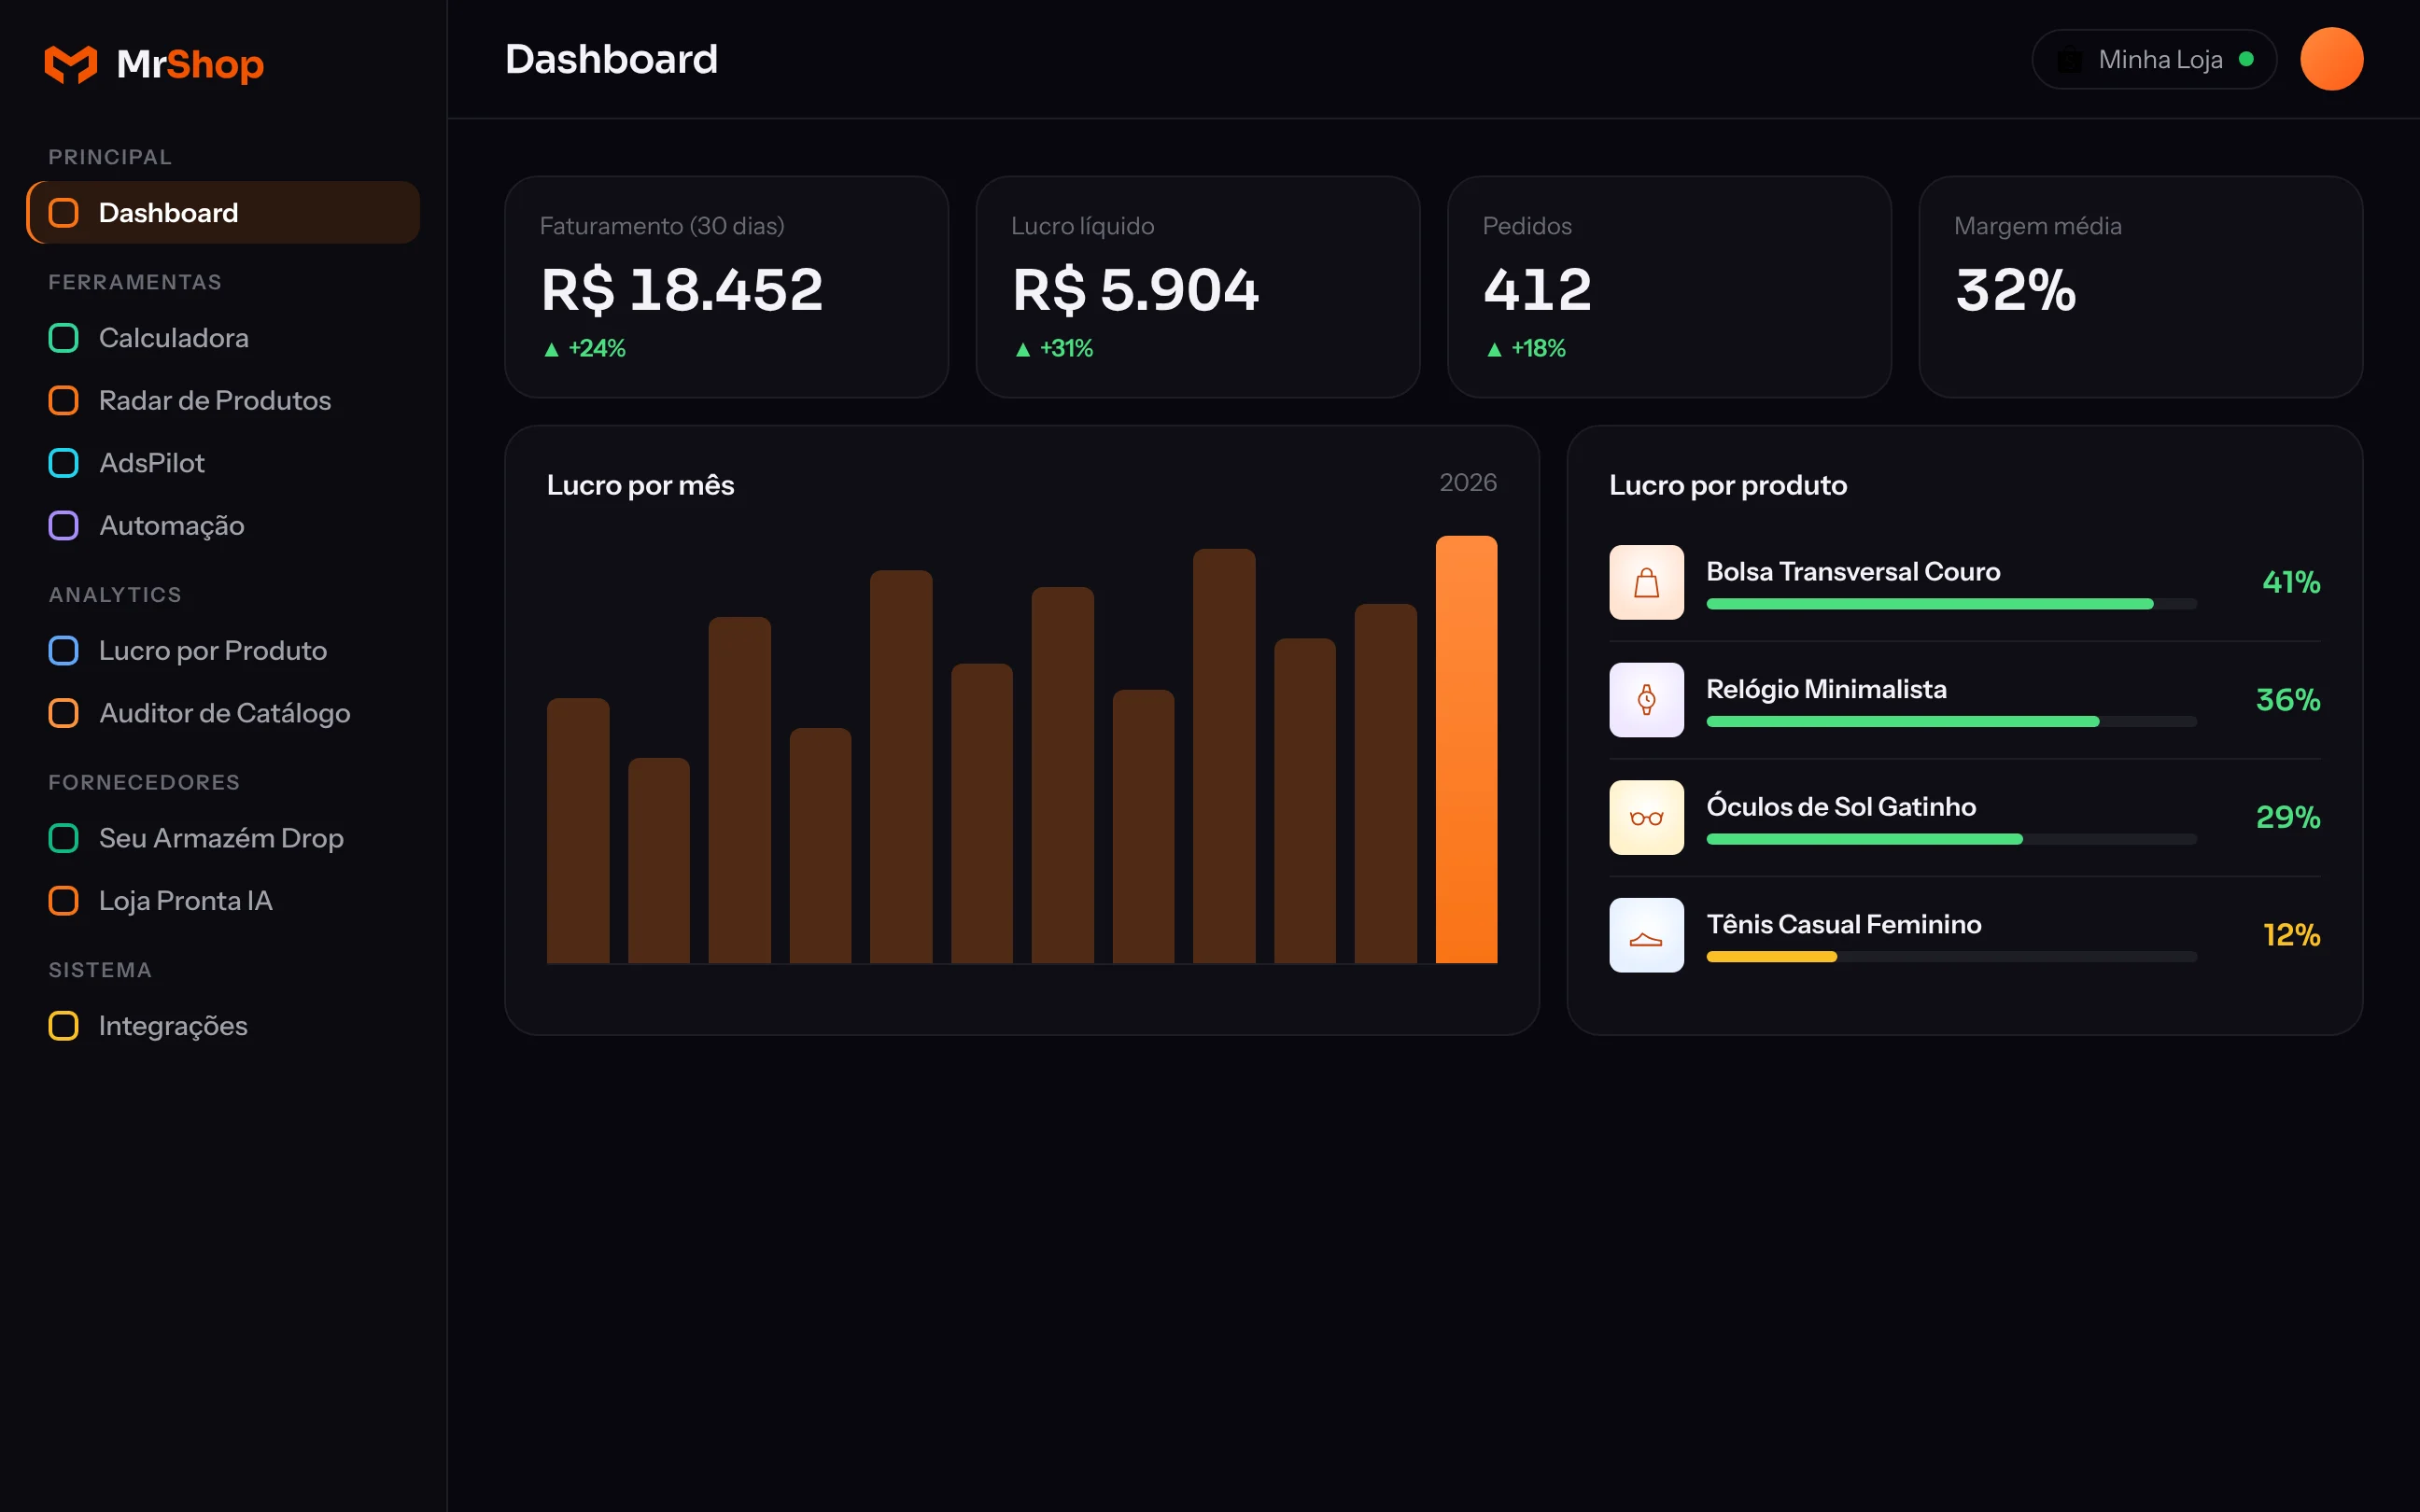Click the Óculos de Sol Gatinho glasses icon
Screen dimensions: 2420x1512
(x=1646, y=817)
